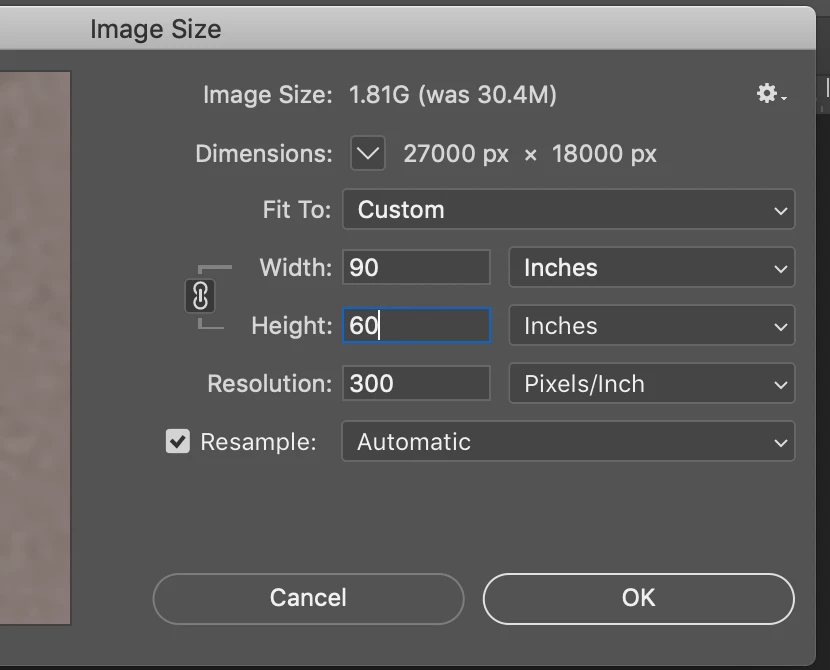Viewport: 830px width, 670px height.
Task: Open the Fit To preset dropdown
Action: [568, 210]
